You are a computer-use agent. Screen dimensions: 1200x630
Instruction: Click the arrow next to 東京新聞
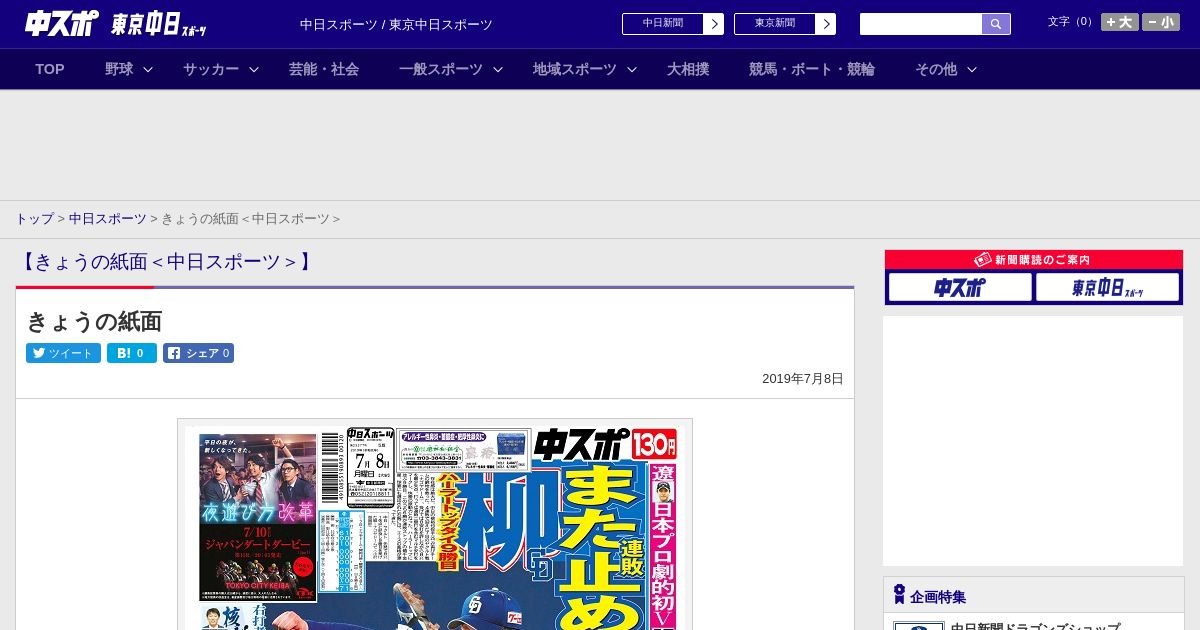click(826, 24)
